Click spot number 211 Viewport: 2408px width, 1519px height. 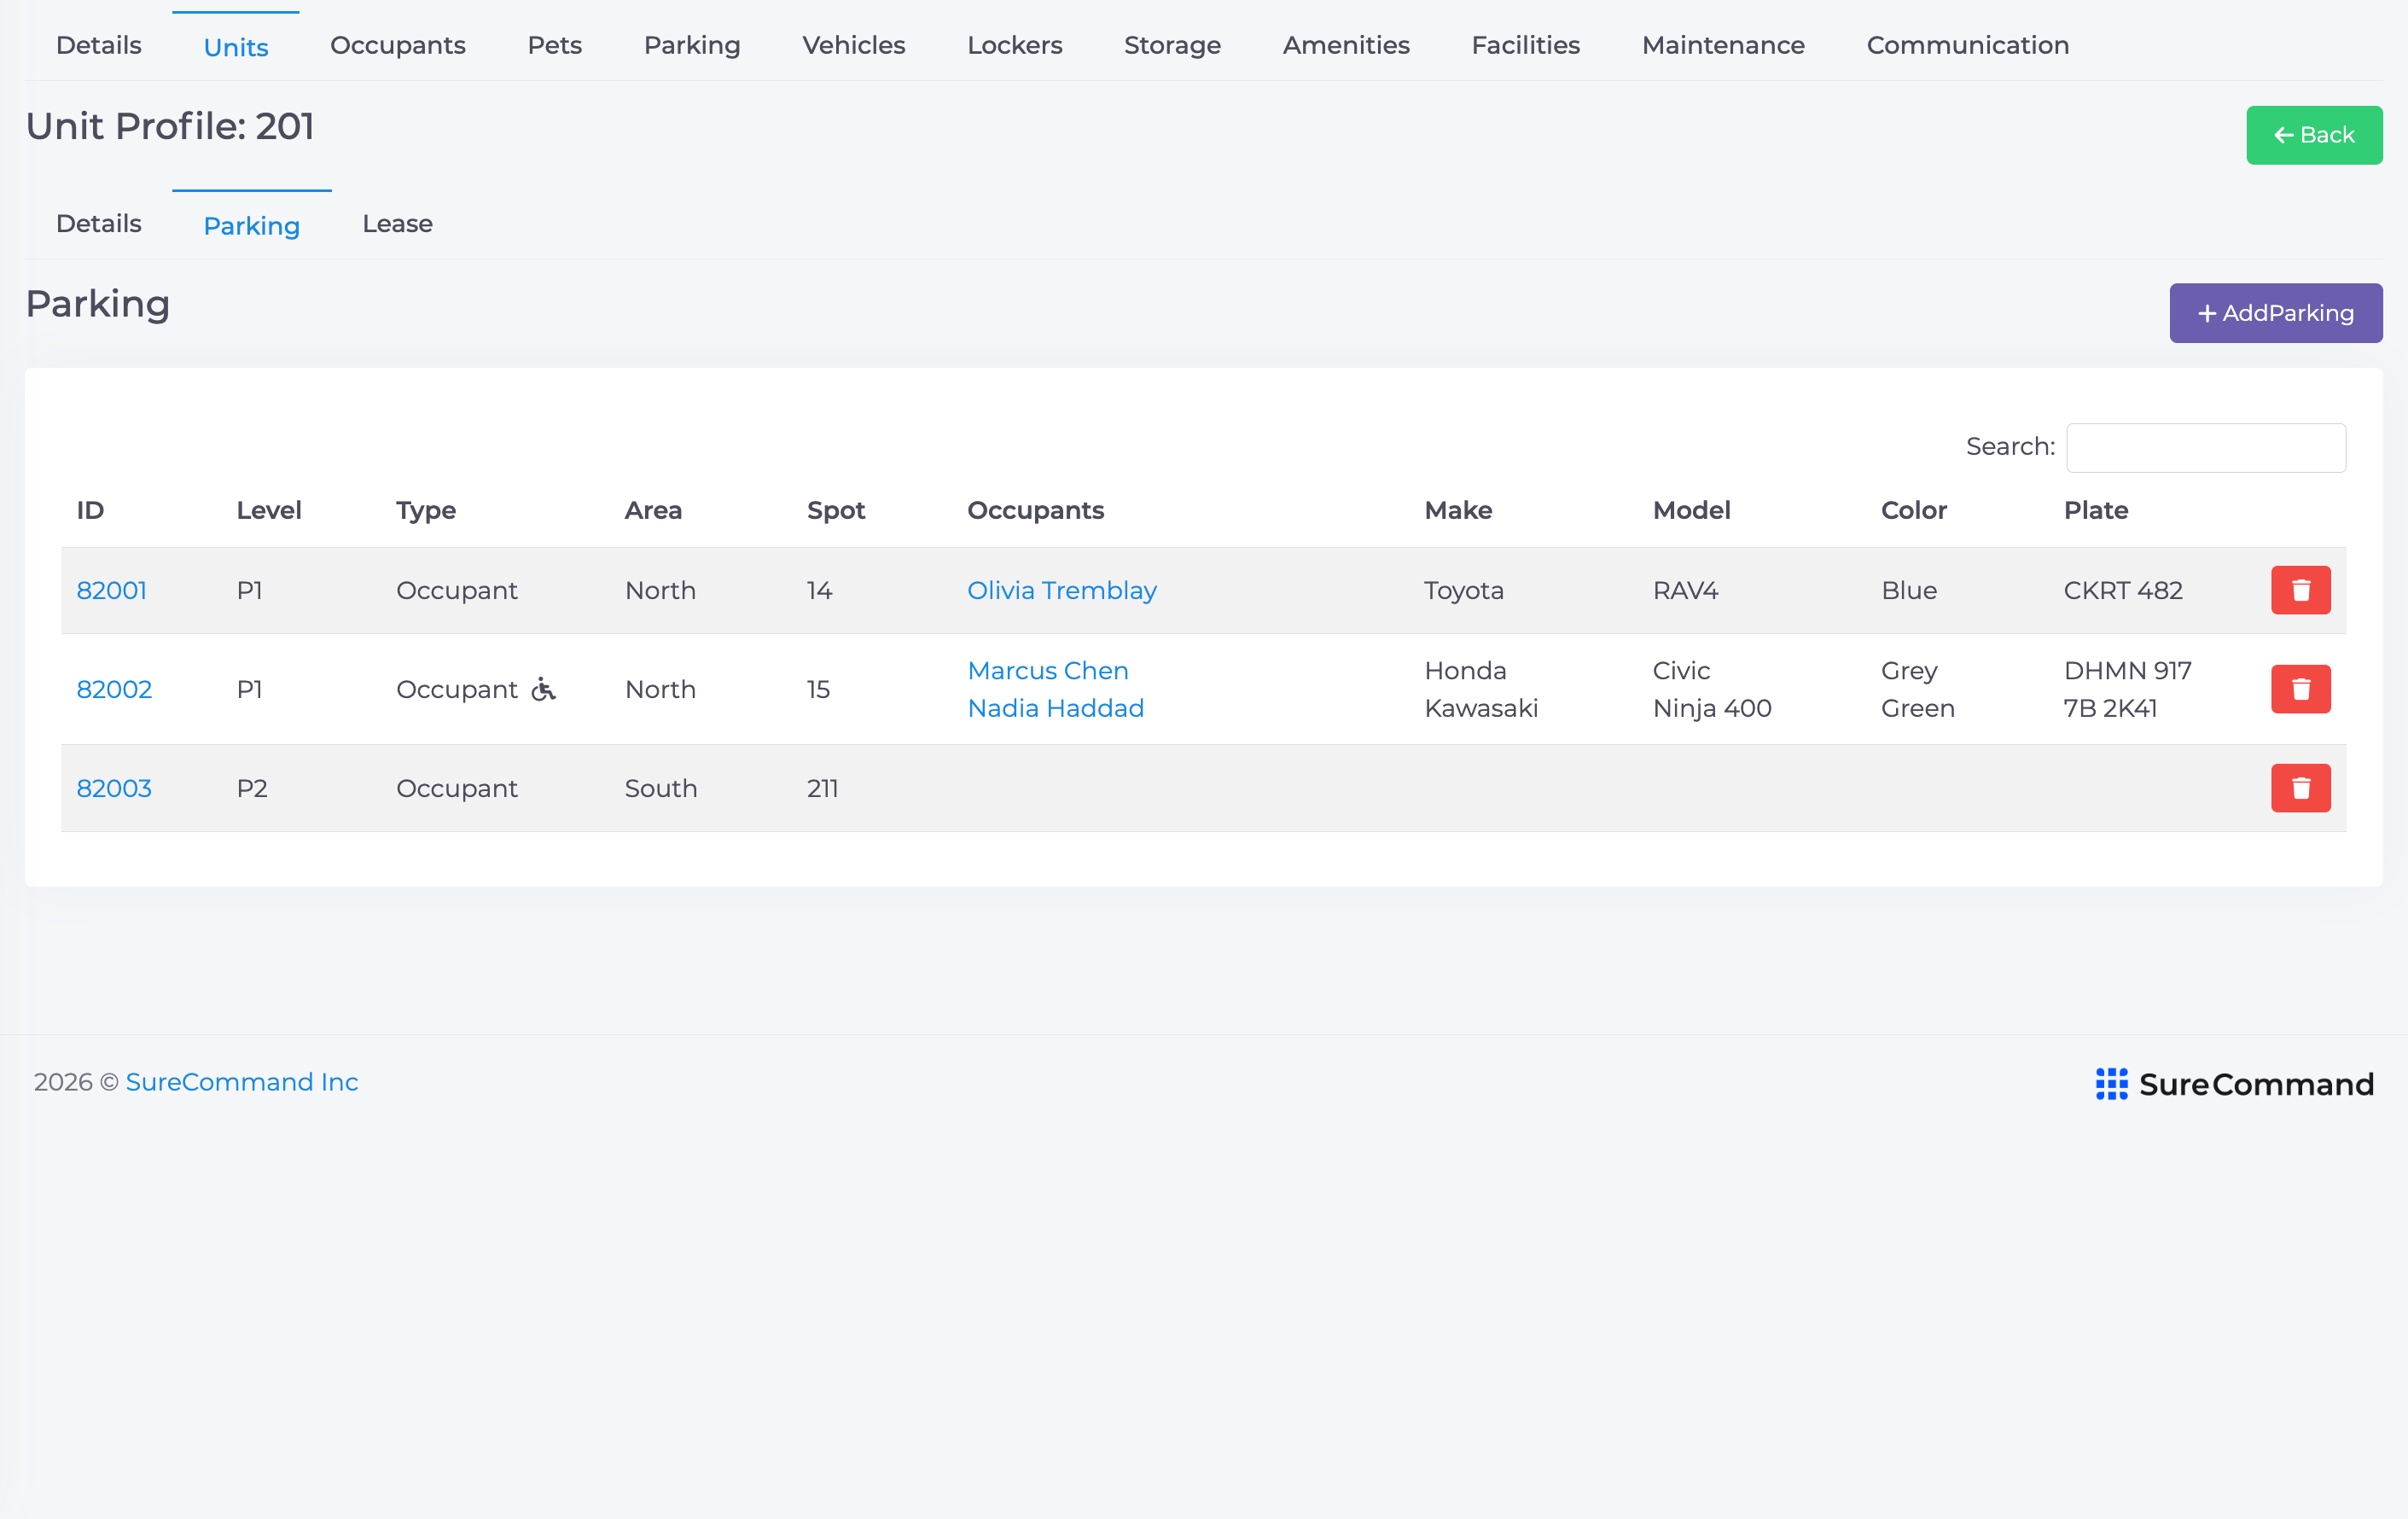click(823, 788)
